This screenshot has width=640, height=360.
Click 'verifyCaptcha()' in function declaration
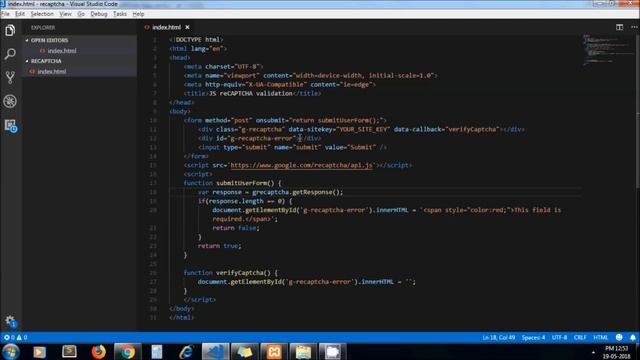(243, 273)
